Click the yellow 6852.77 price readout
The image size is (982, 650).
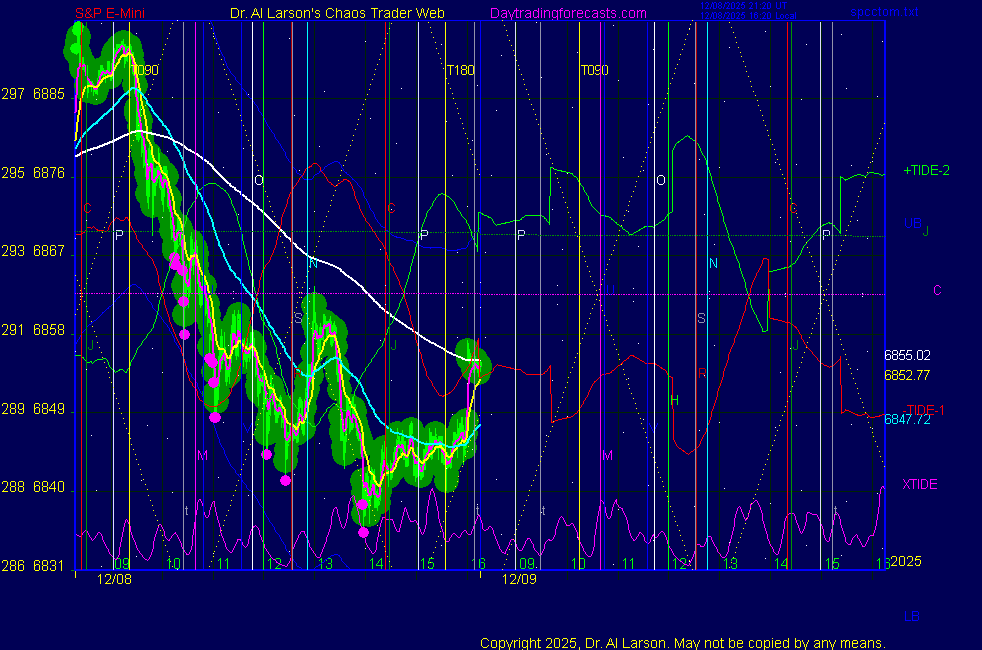(x=907, y=376)
